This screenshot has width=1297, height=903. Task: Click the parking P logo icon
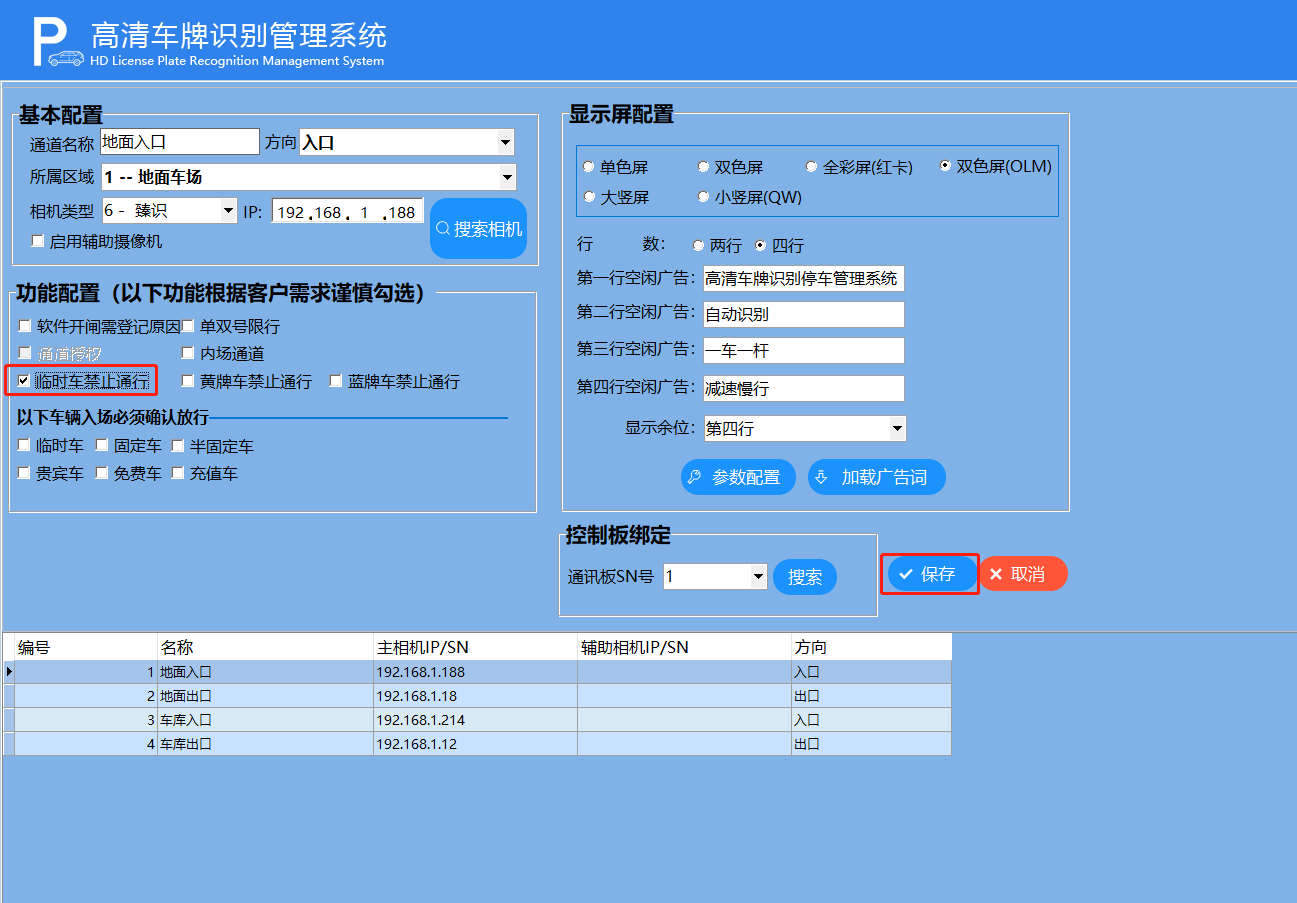pyautogui.click(x=58, y=43)
